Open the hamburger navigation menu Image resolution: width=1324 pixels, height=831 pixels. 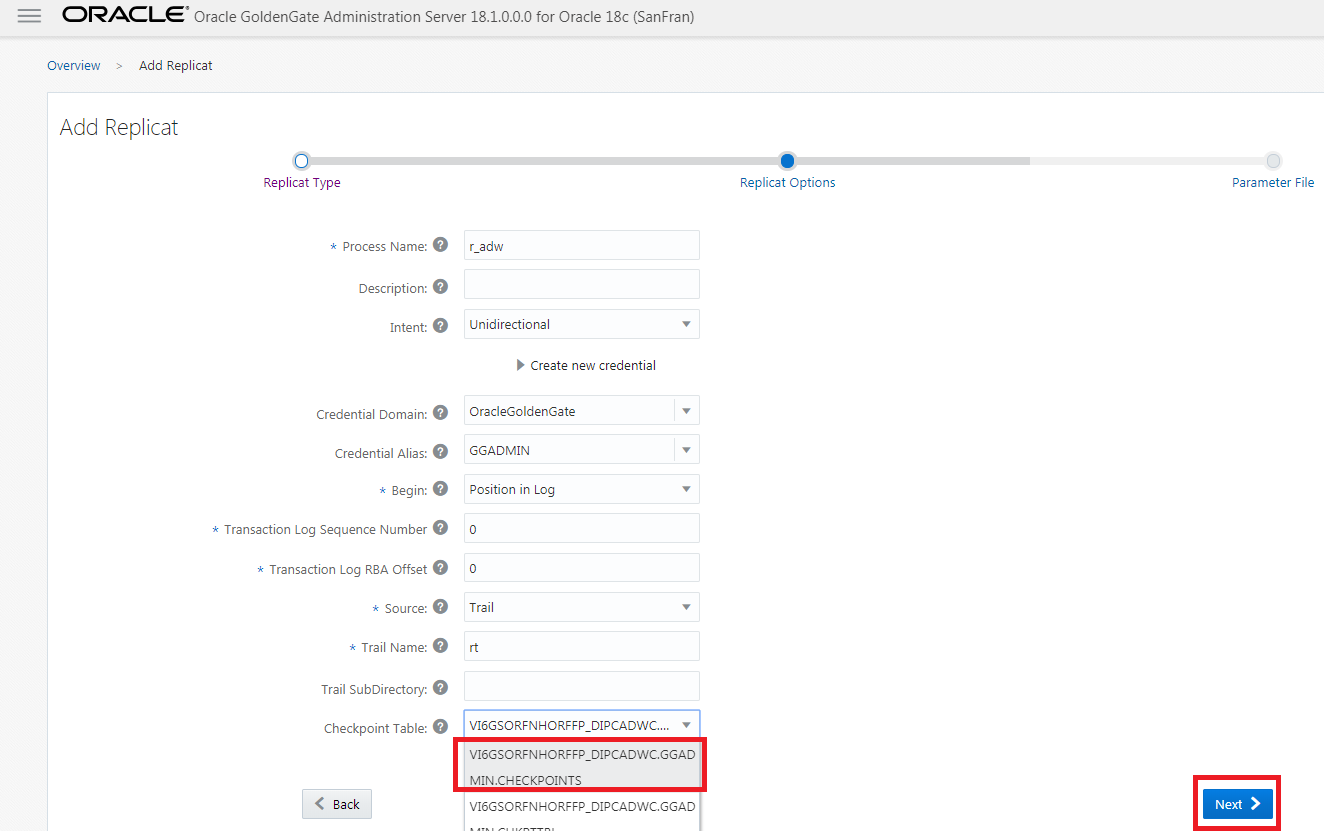[29, 16]
